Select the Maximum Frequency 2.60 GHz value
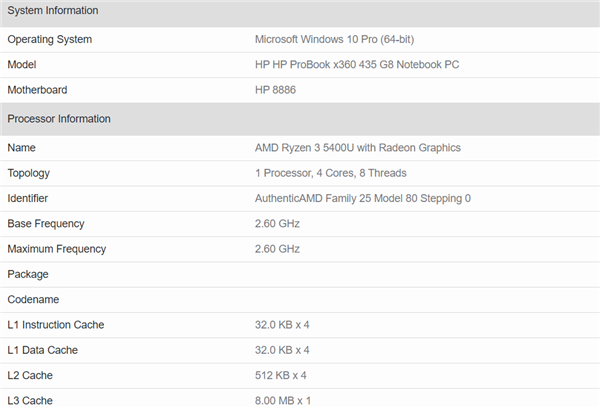Image resolution: width=600 pixels, height=409 pixels. pos(278,249)
